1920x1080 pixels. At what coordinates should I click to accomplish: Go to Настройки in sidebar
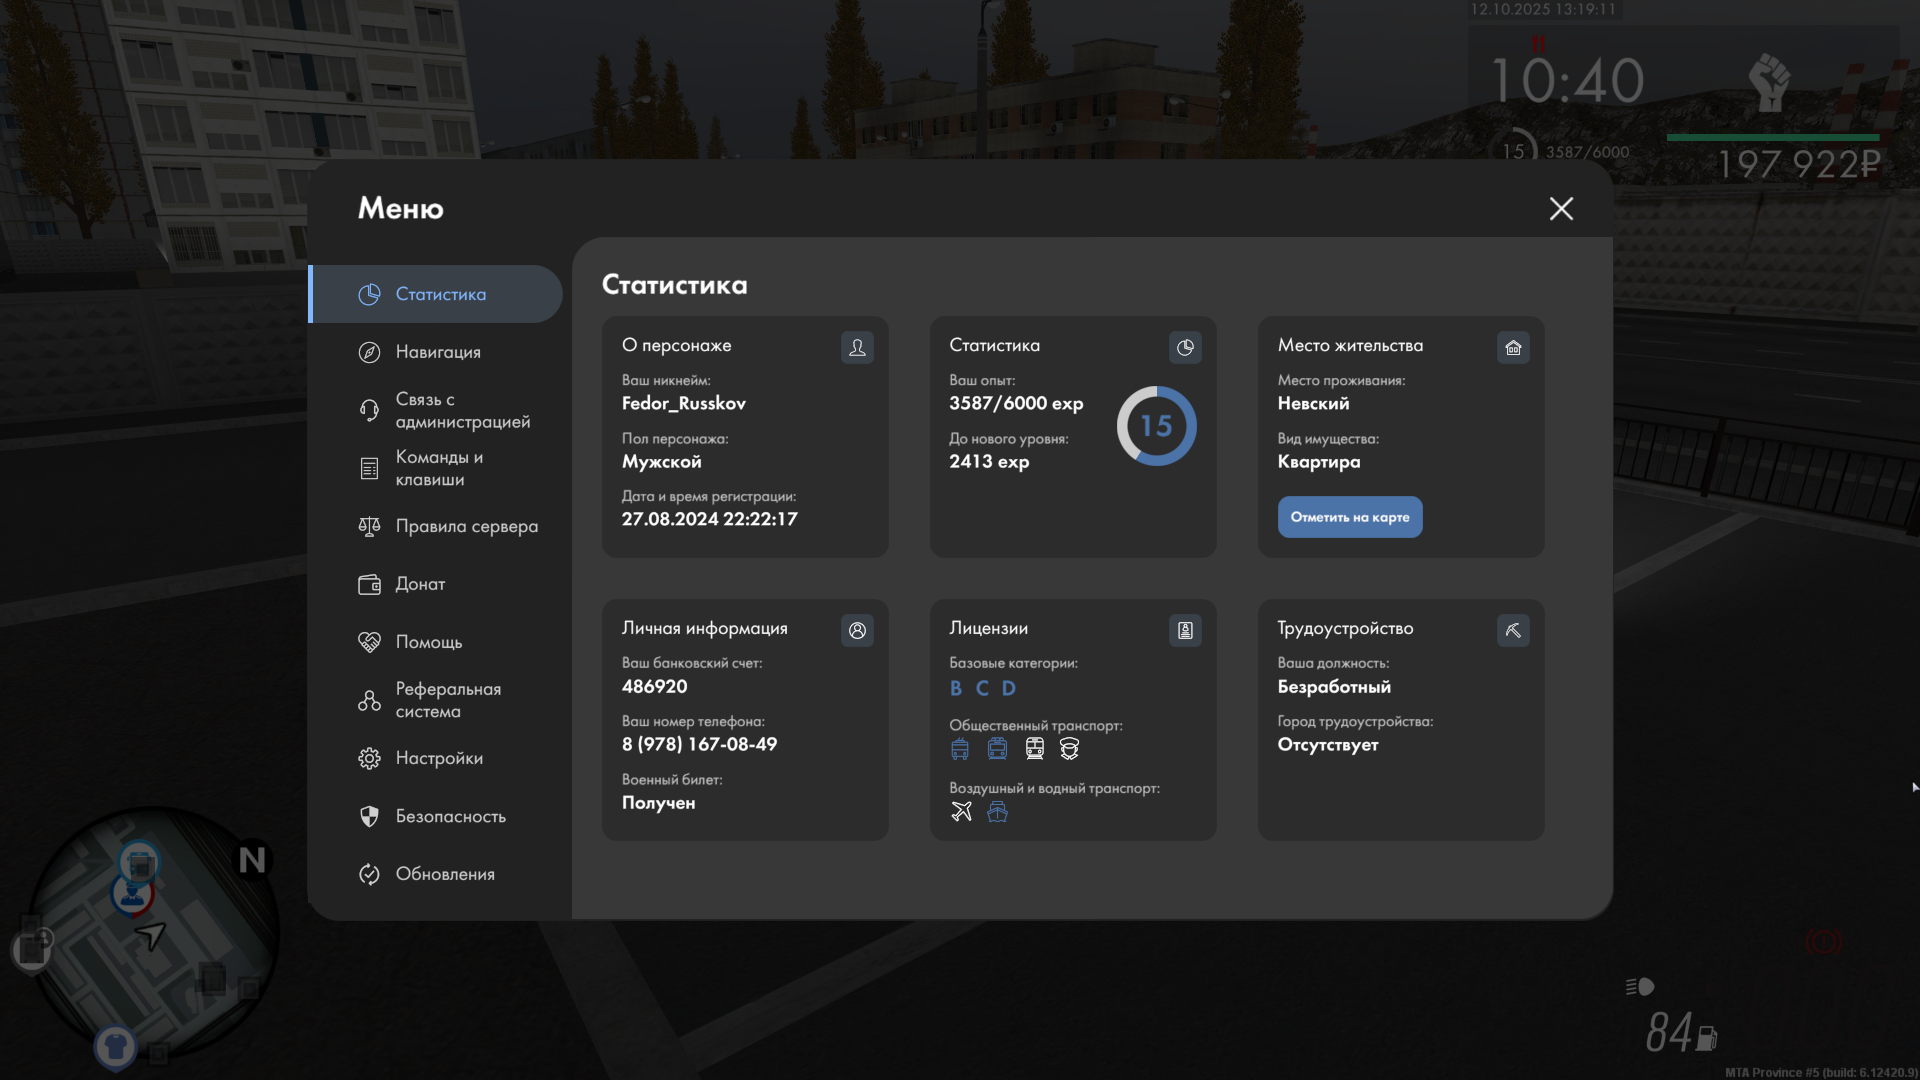pos(439,758)
